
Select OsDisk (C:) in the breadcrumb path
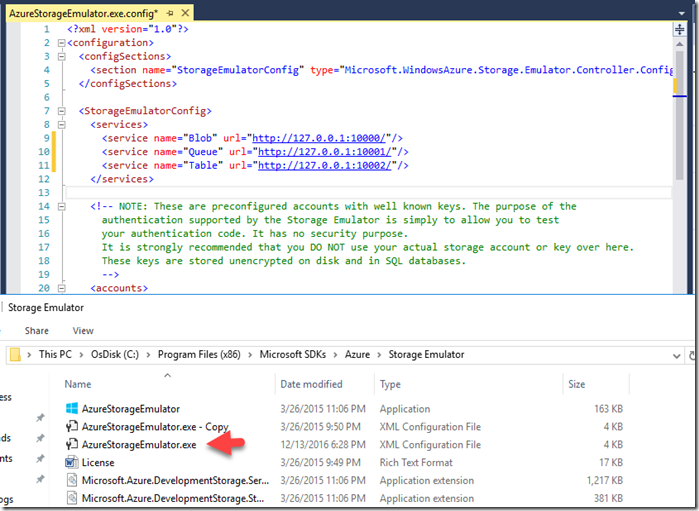[x=115, y=354]
